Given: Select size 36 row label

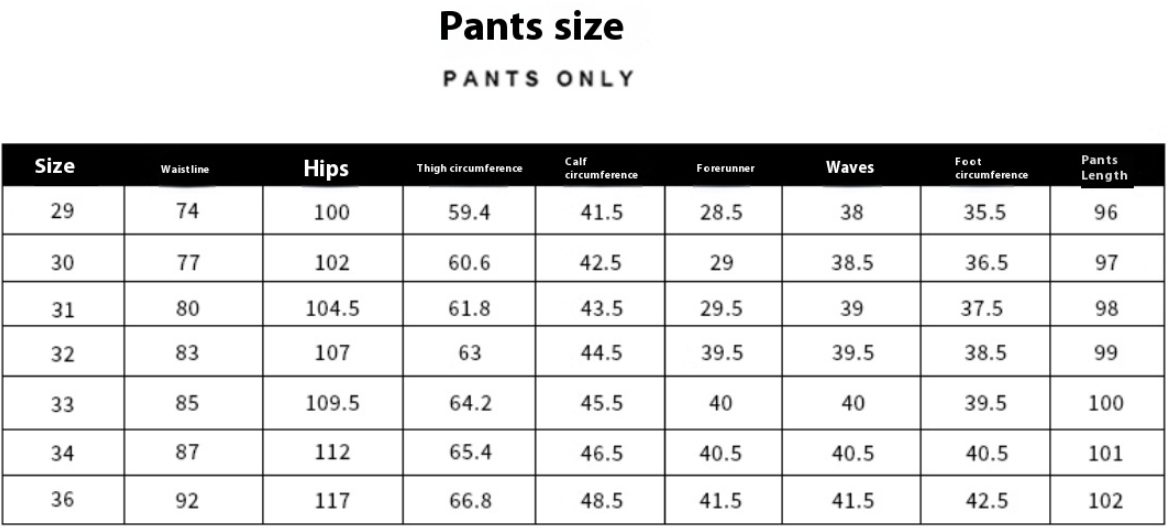Looking at the screenshot, I should click(x=62, y=499).
